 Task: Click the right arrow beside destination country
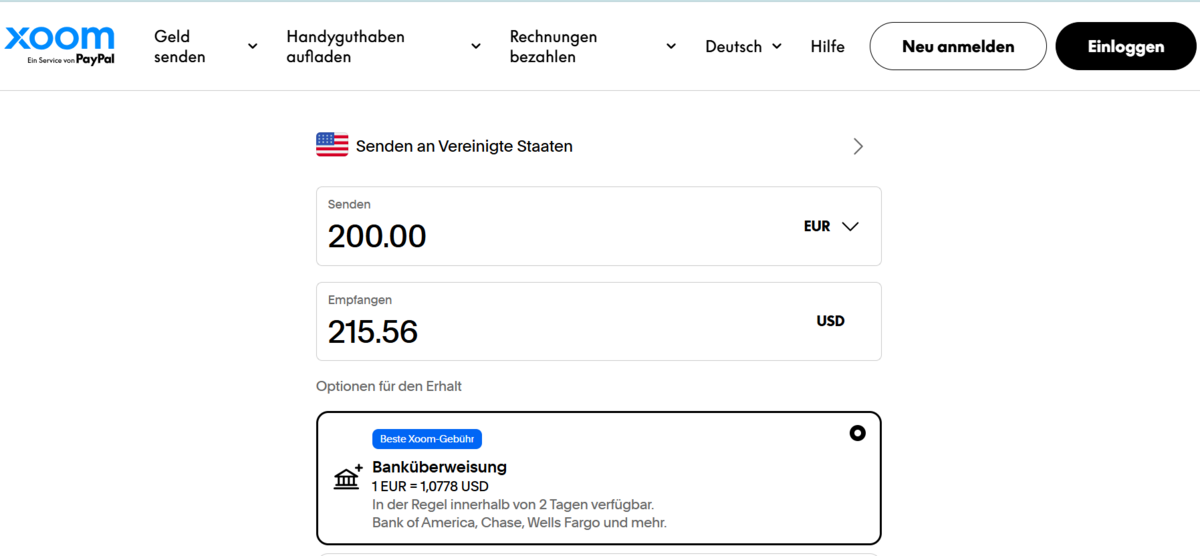[857, 146]
